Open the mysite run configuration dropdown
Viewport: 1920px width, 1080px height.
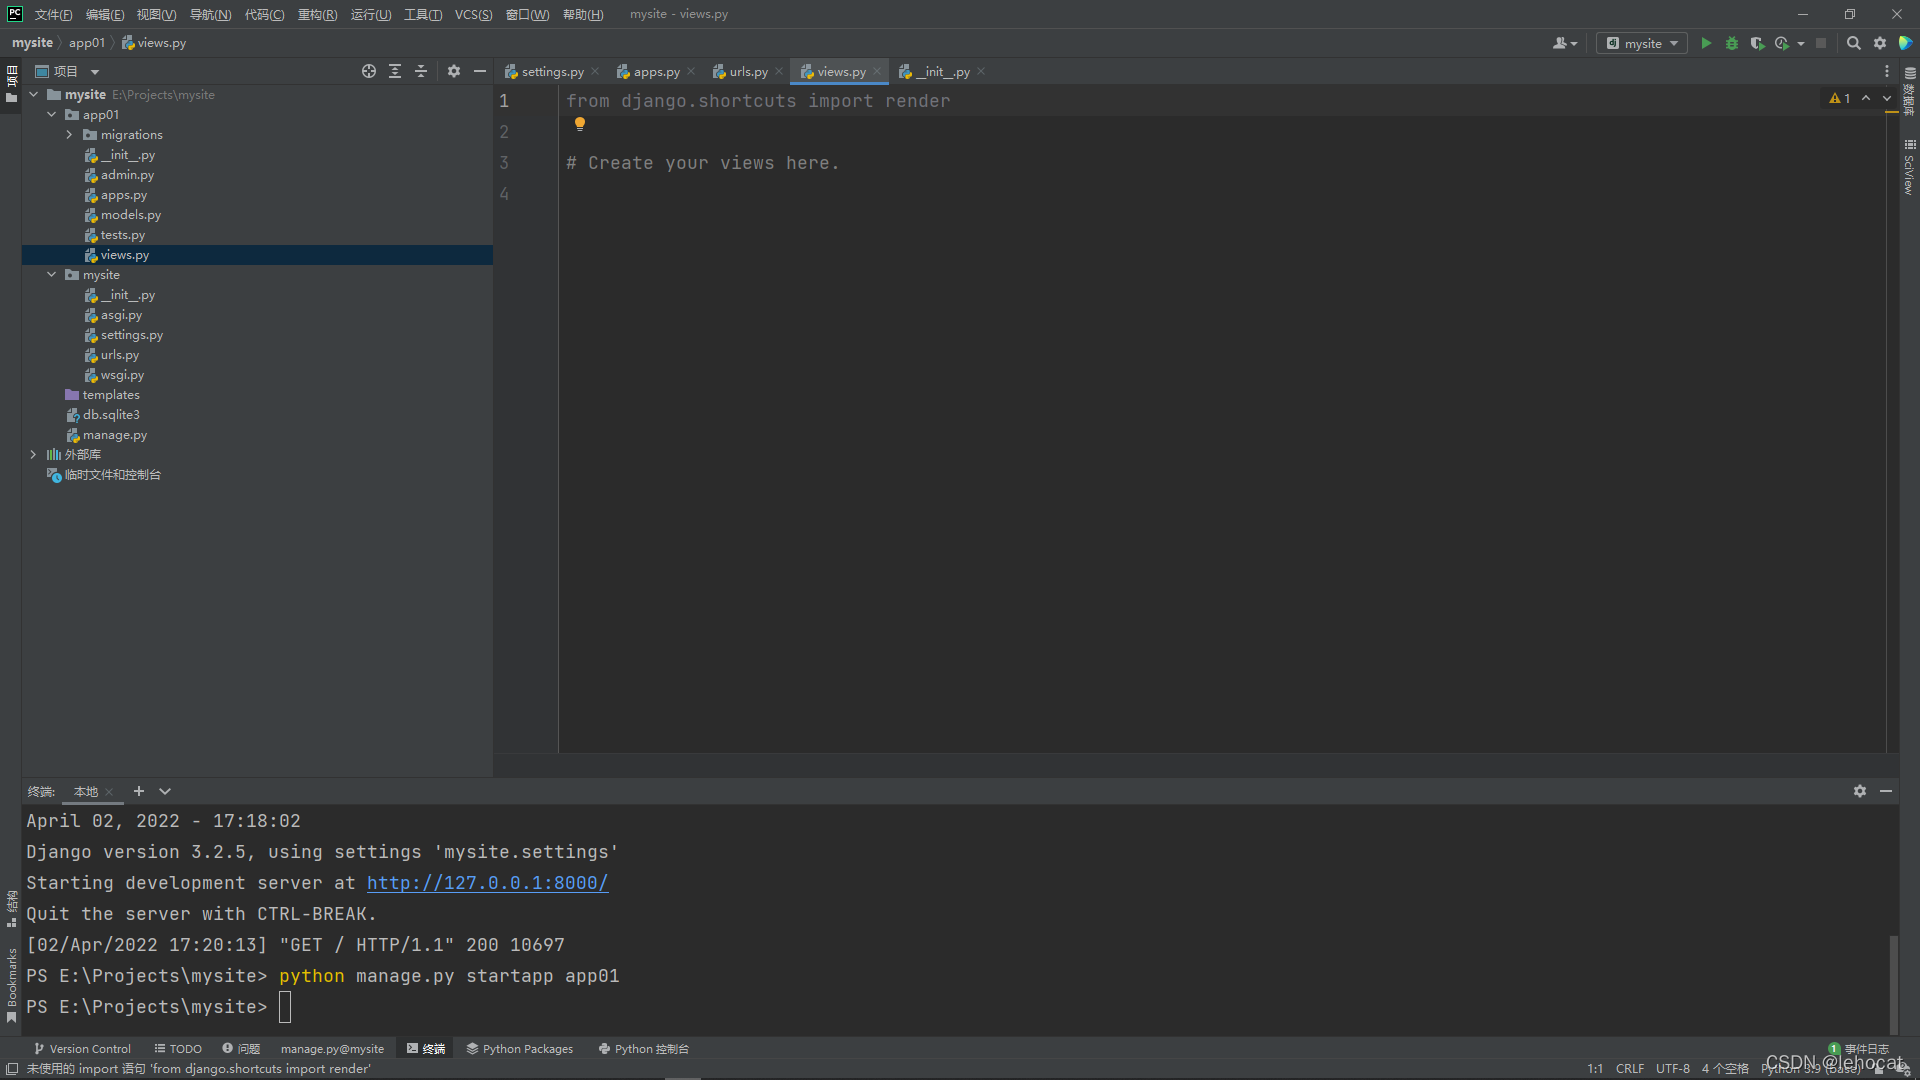point(1642,43)
